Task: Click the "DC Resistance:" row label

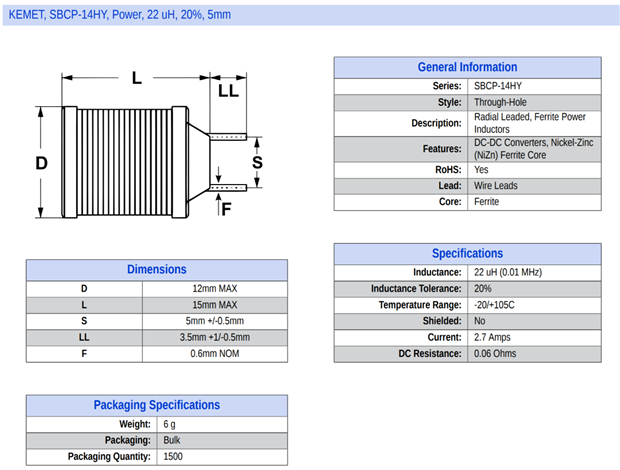Action: (x=430, y=354)
